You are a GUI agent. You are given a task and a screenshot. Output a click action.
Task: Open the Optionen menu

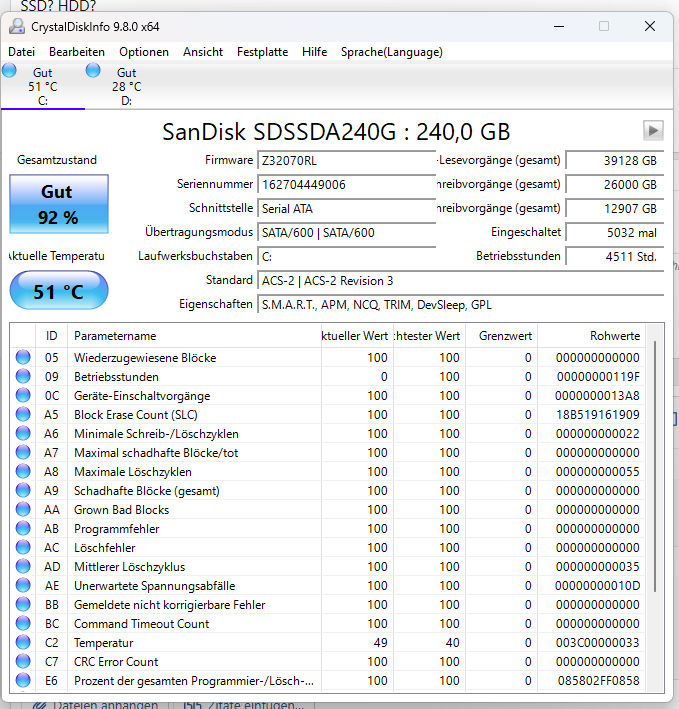144,52
